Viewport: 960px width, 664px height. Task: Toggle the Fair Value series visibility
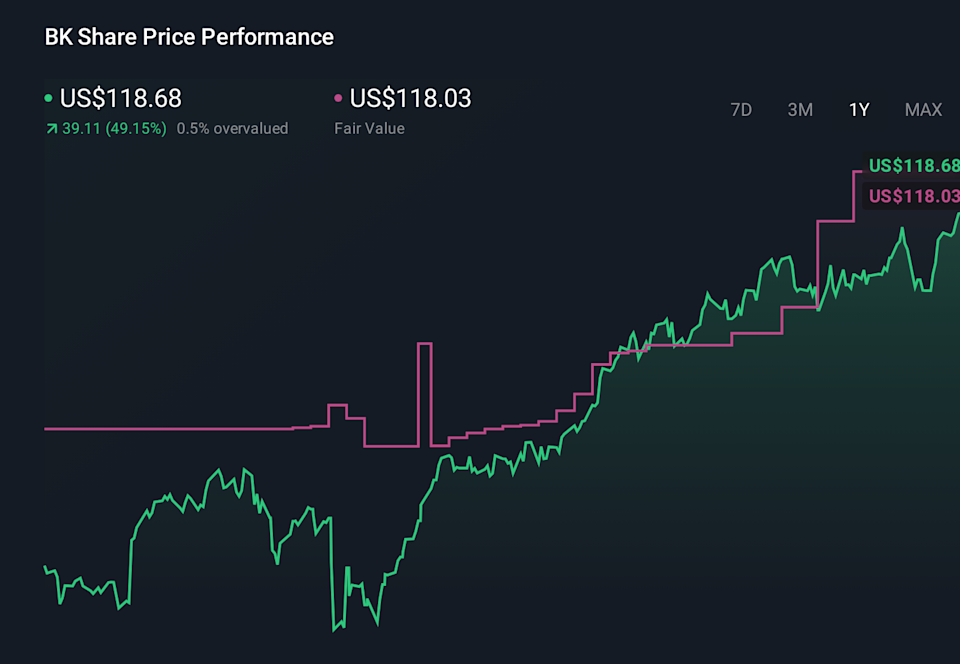click(x=338, y=98)
